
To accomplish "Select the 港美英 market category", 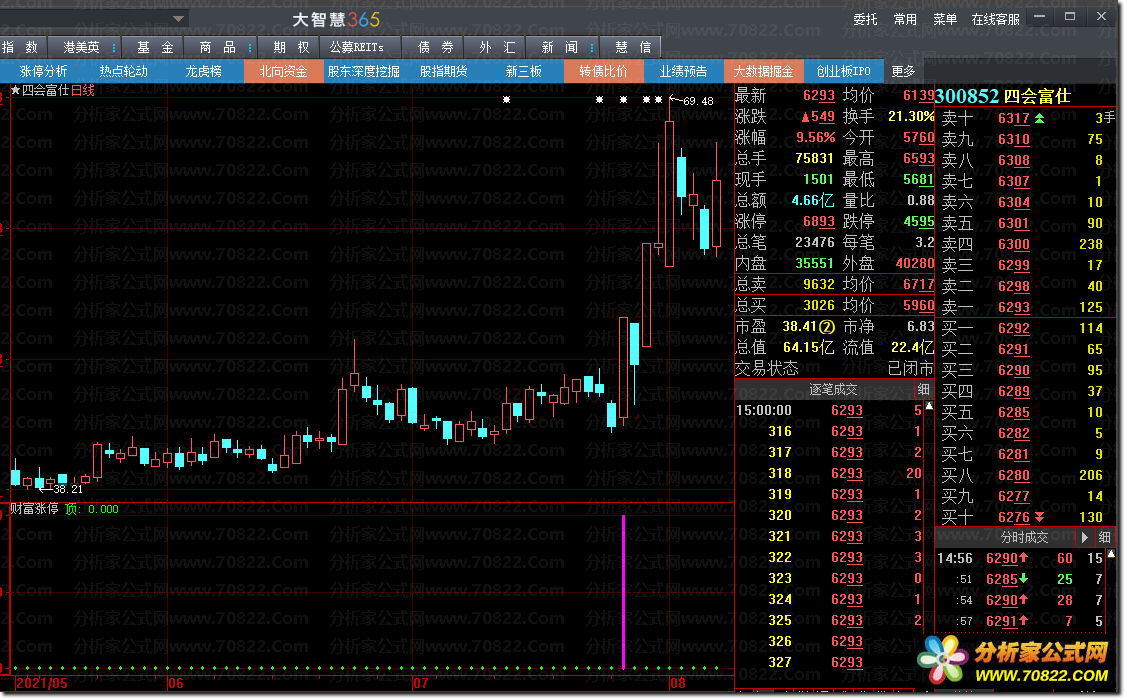I will click(x=80, y=47).
